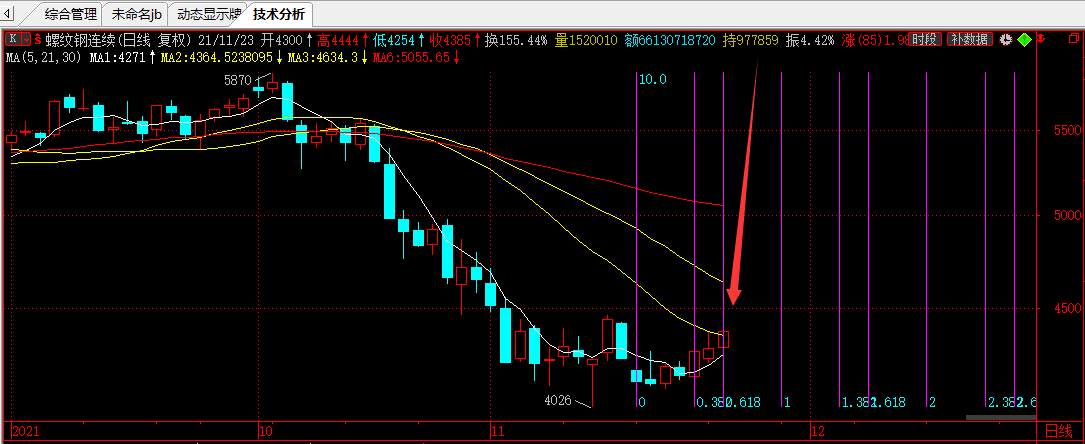Viewport: 1085px width, 444px height.
Task: Switch to the 综合管理 tab
Action: click(x=71, y=14)
